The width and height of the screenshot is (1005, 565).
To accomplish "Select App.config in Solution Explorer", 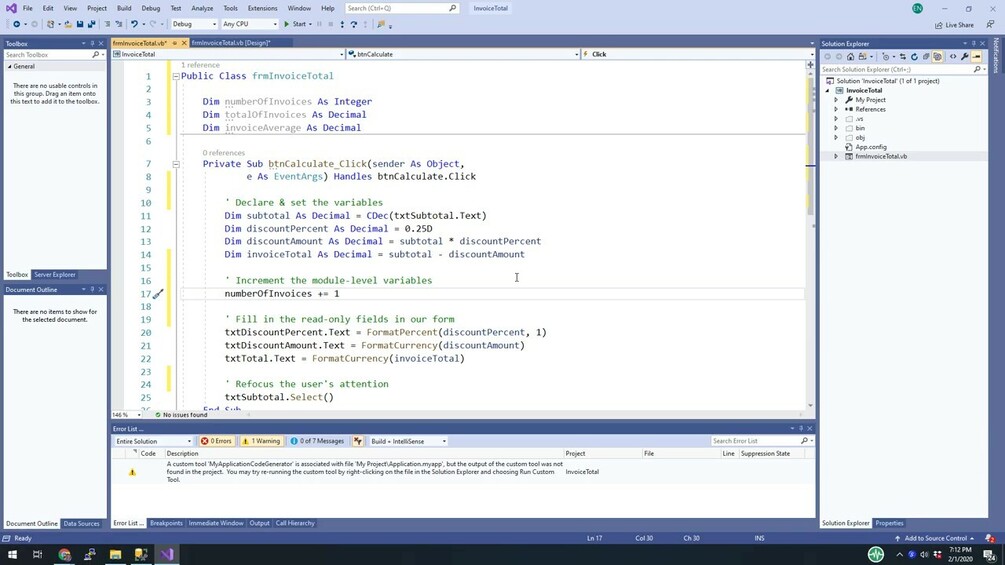I will [x=870, y=147].
